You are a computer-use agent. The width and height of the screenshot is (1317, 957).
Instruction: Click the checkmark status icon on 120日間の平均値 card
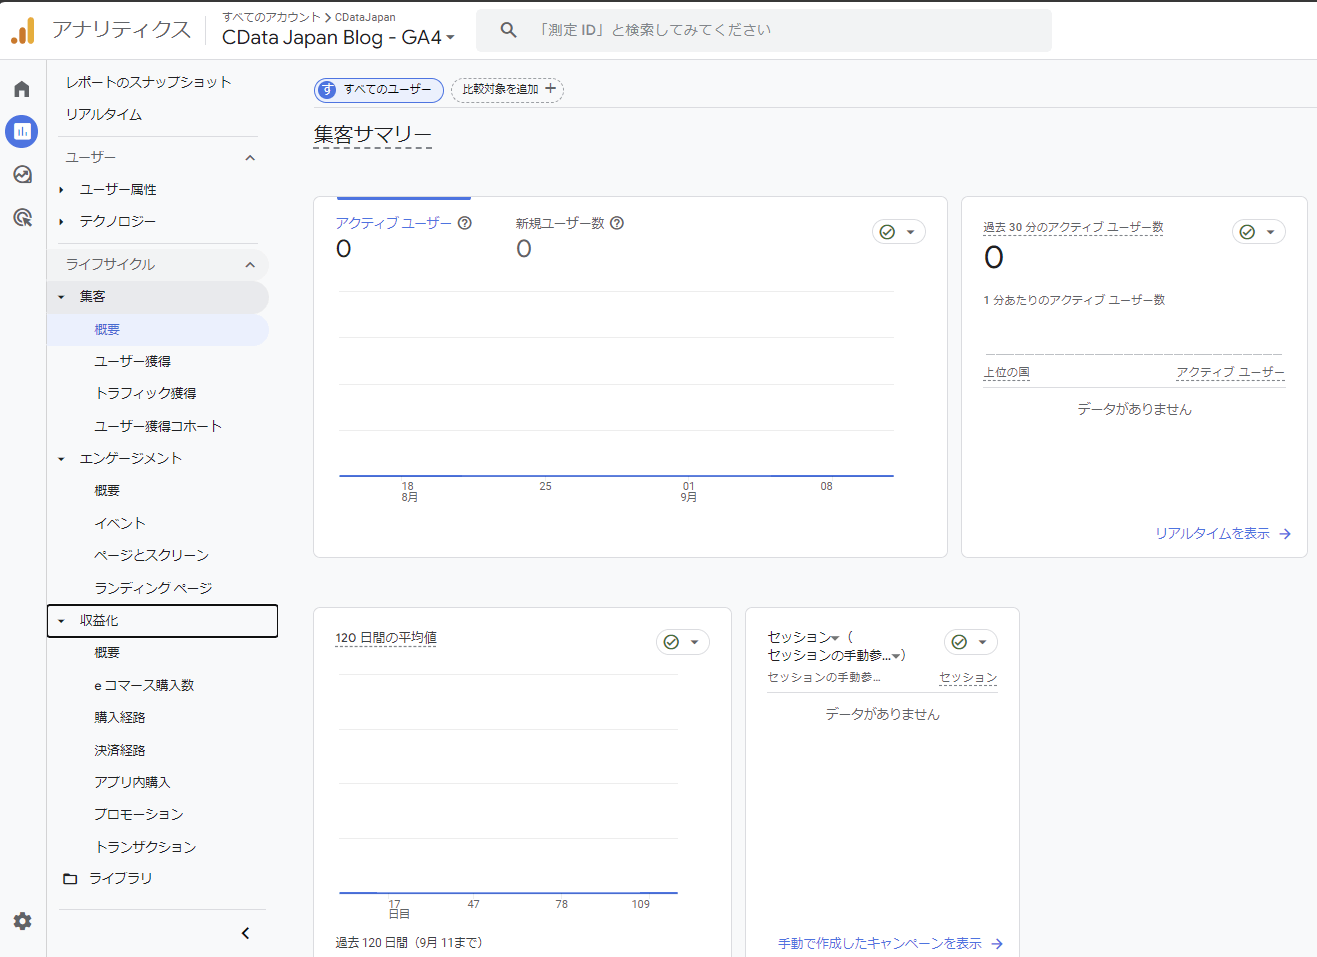(x=671, y=641)
